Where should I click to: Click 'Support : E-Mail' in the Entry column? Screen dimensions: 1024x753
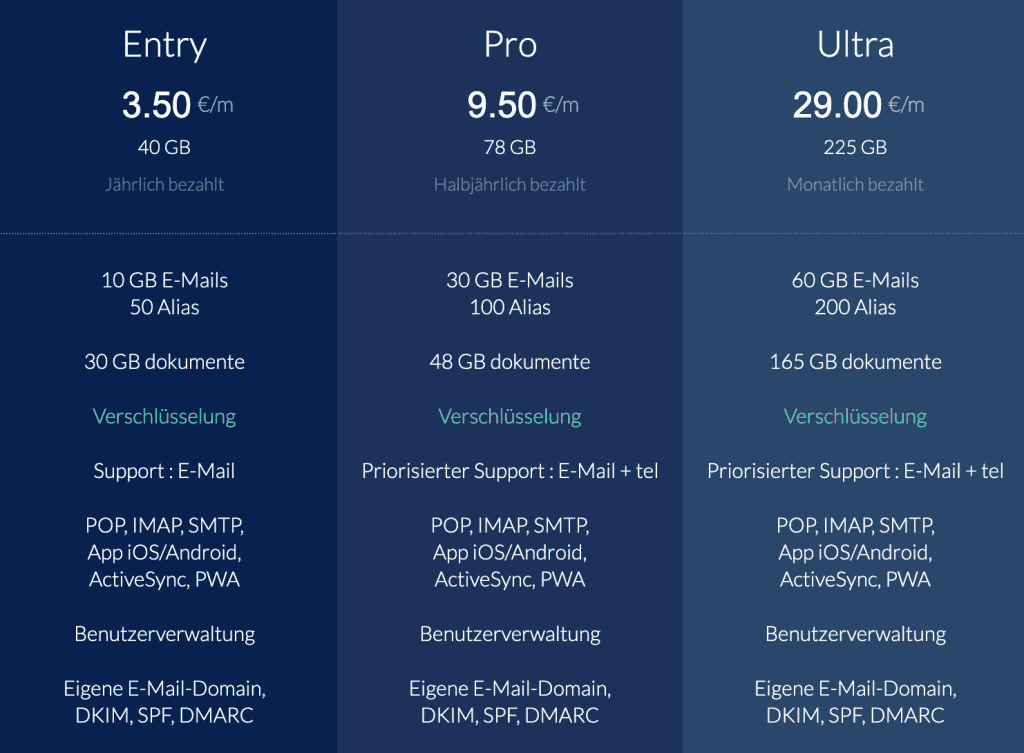coord(164,471)
